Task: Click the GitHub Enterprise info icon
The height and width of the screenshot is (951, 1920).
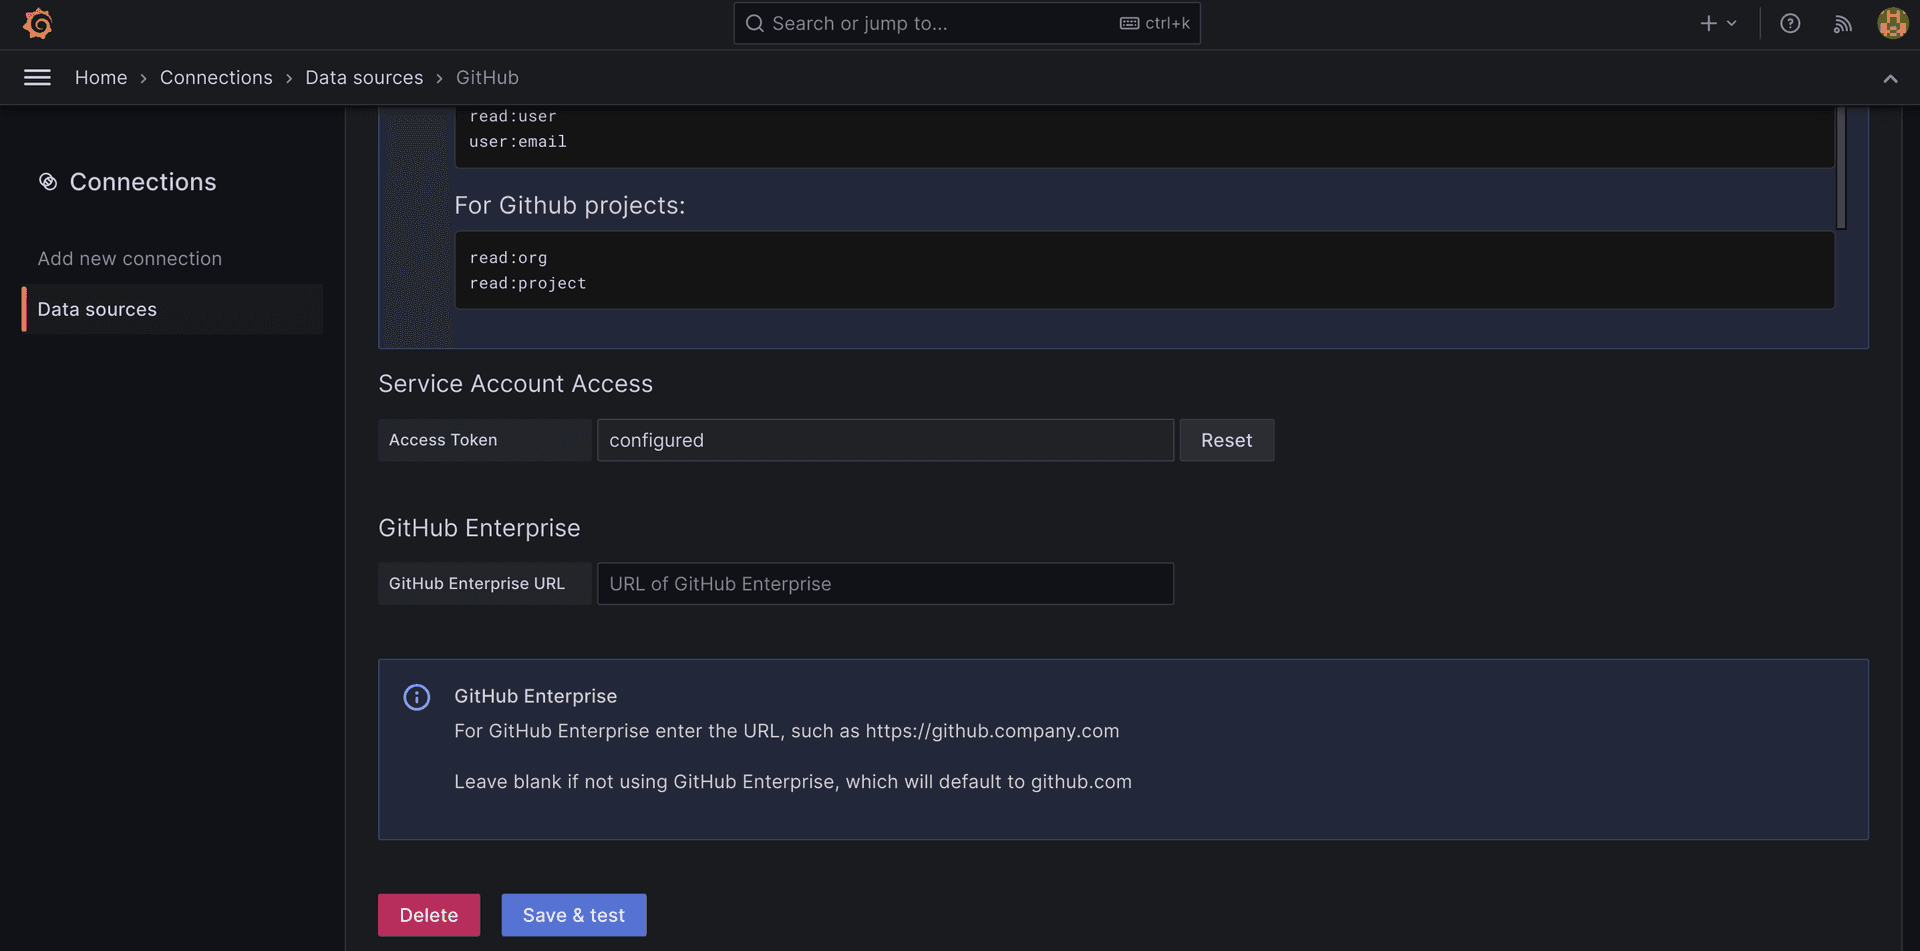Action: point(417,697)
